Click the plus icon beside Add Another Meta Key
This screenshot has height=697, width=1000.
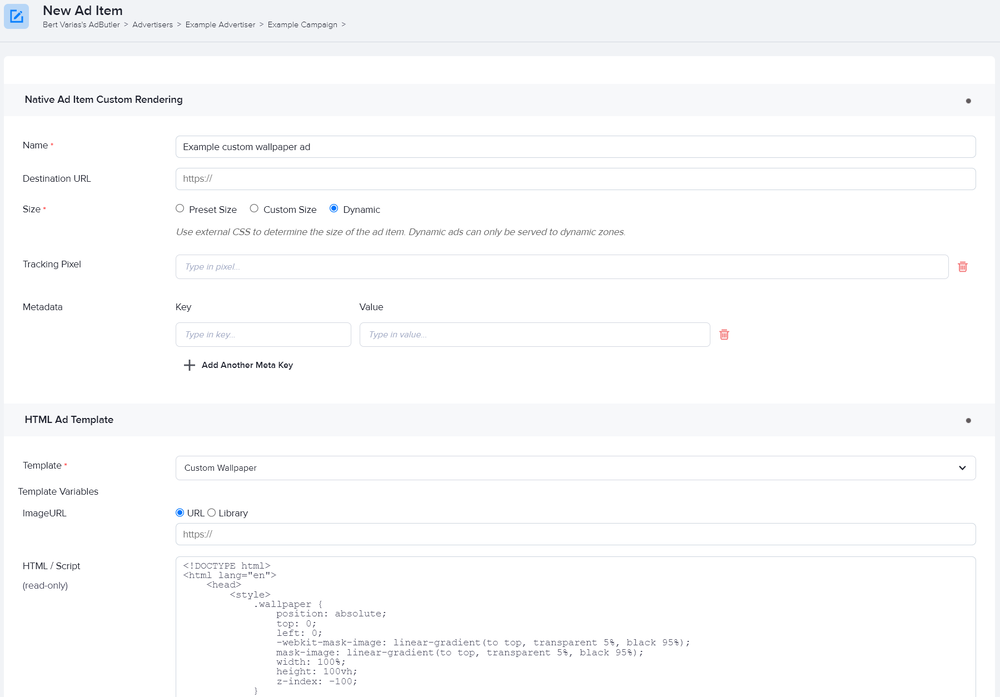pos(189,365)
